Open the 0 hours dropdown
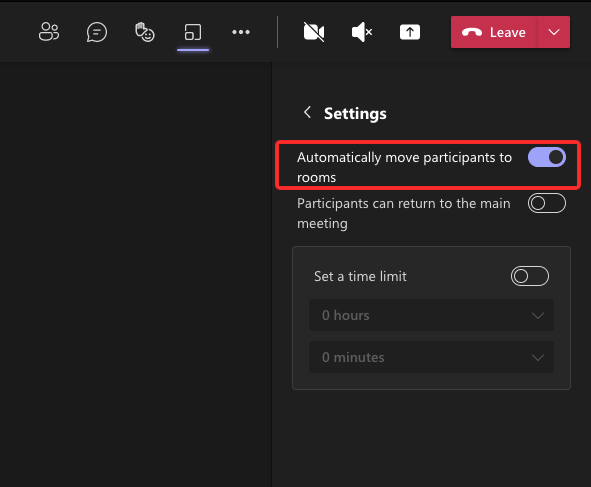The width and height of the screenshot is (591, 487). [431, 315]
